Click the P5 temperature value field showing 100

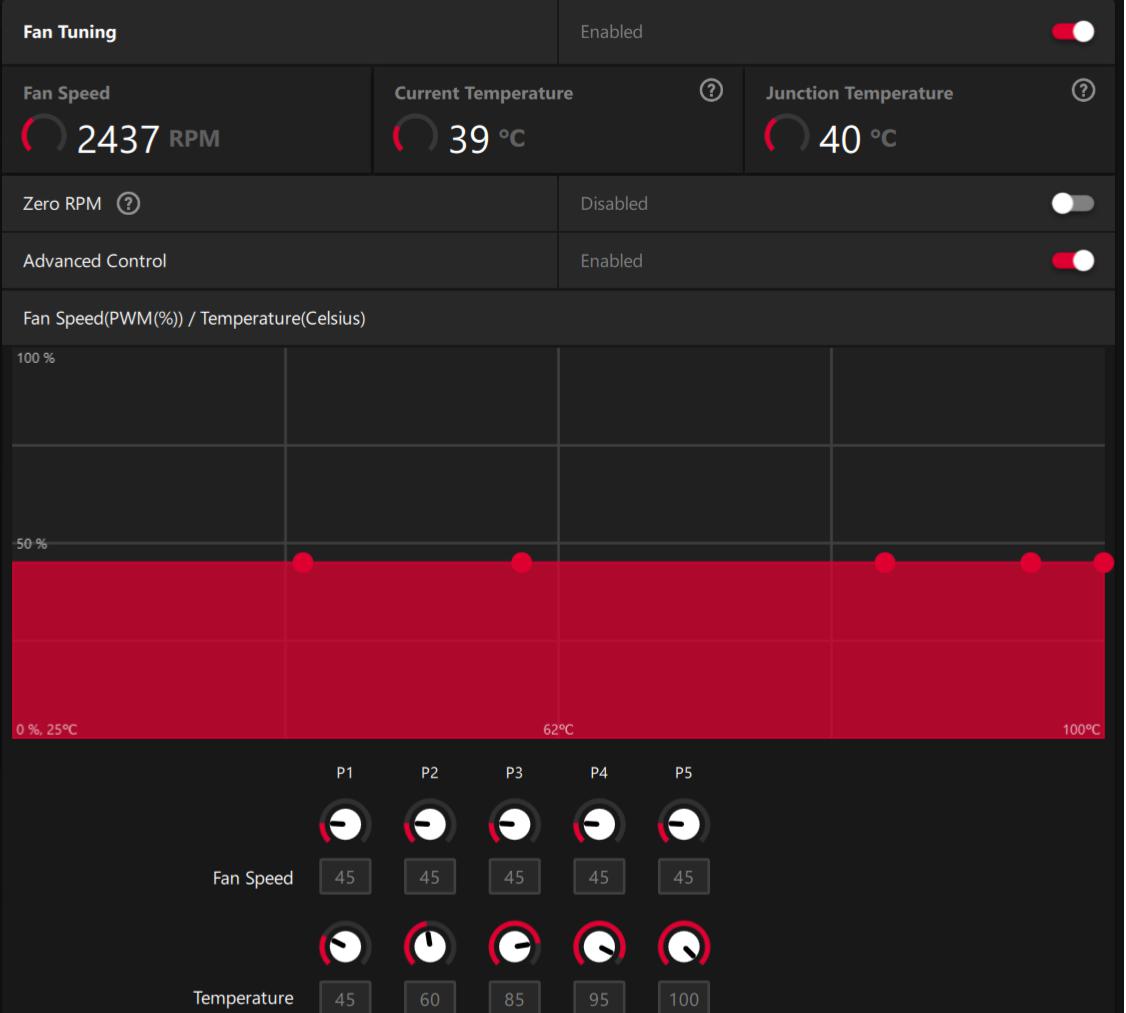coord(683,998)
